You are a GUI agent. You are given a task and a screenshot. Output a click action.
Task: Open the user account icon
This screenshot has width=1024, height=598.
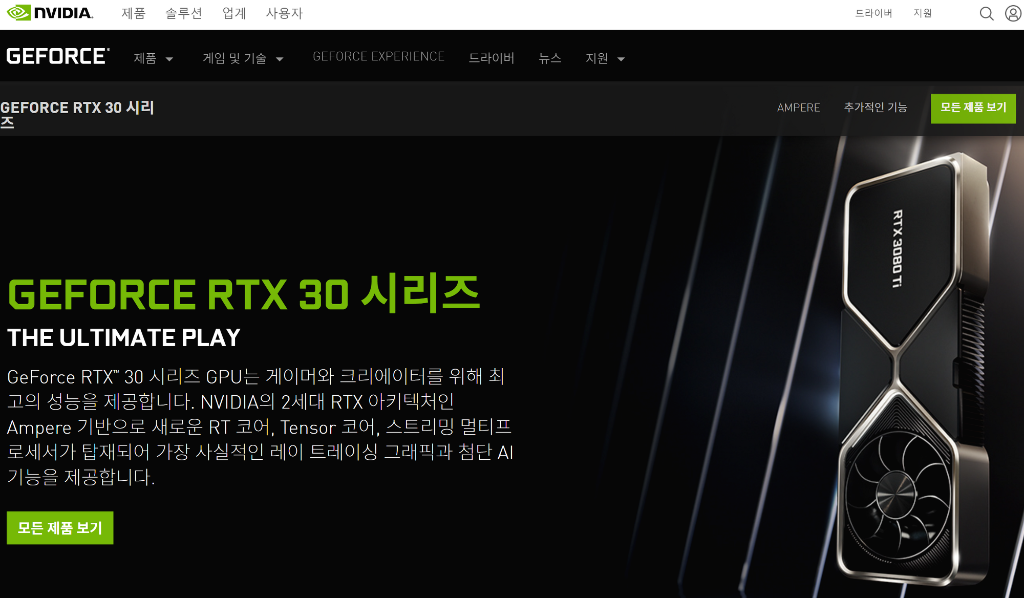[x=1013, y=13]
